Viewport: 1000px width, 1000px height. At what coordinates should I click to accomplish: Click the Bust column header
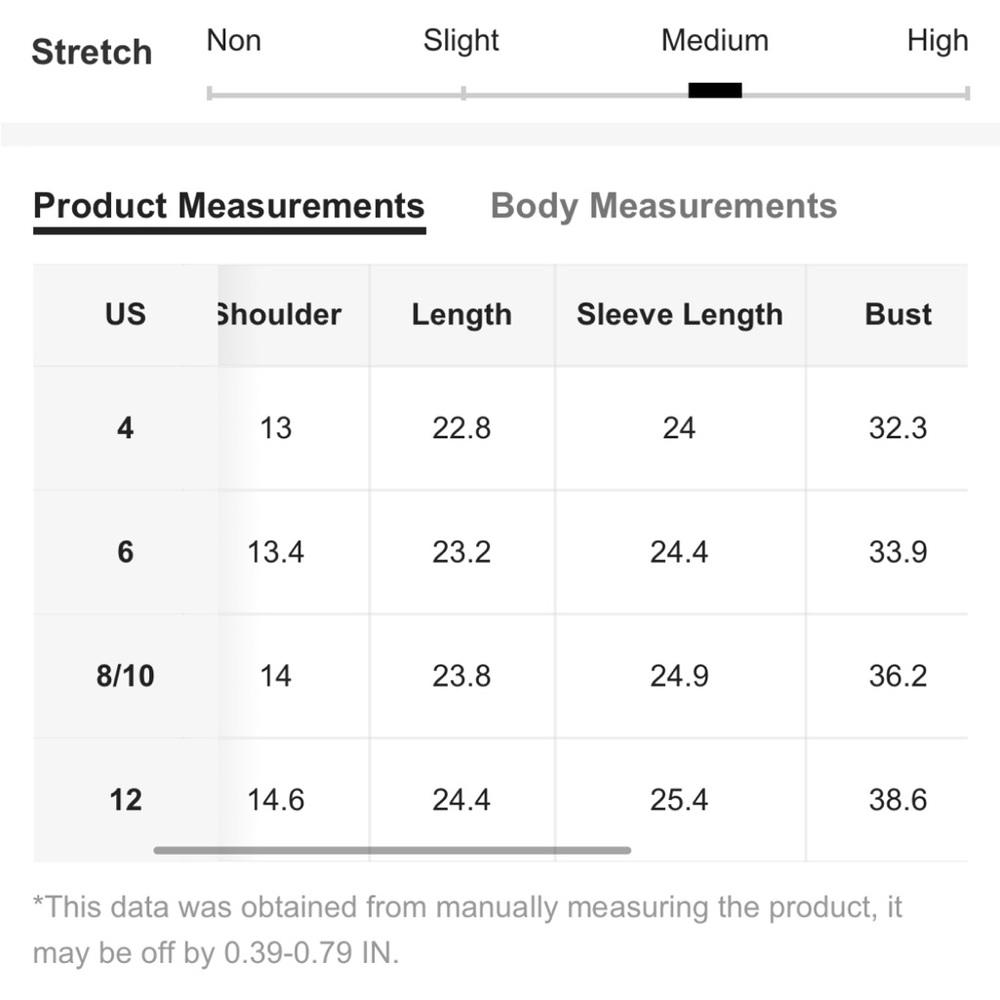click(898, 315)
